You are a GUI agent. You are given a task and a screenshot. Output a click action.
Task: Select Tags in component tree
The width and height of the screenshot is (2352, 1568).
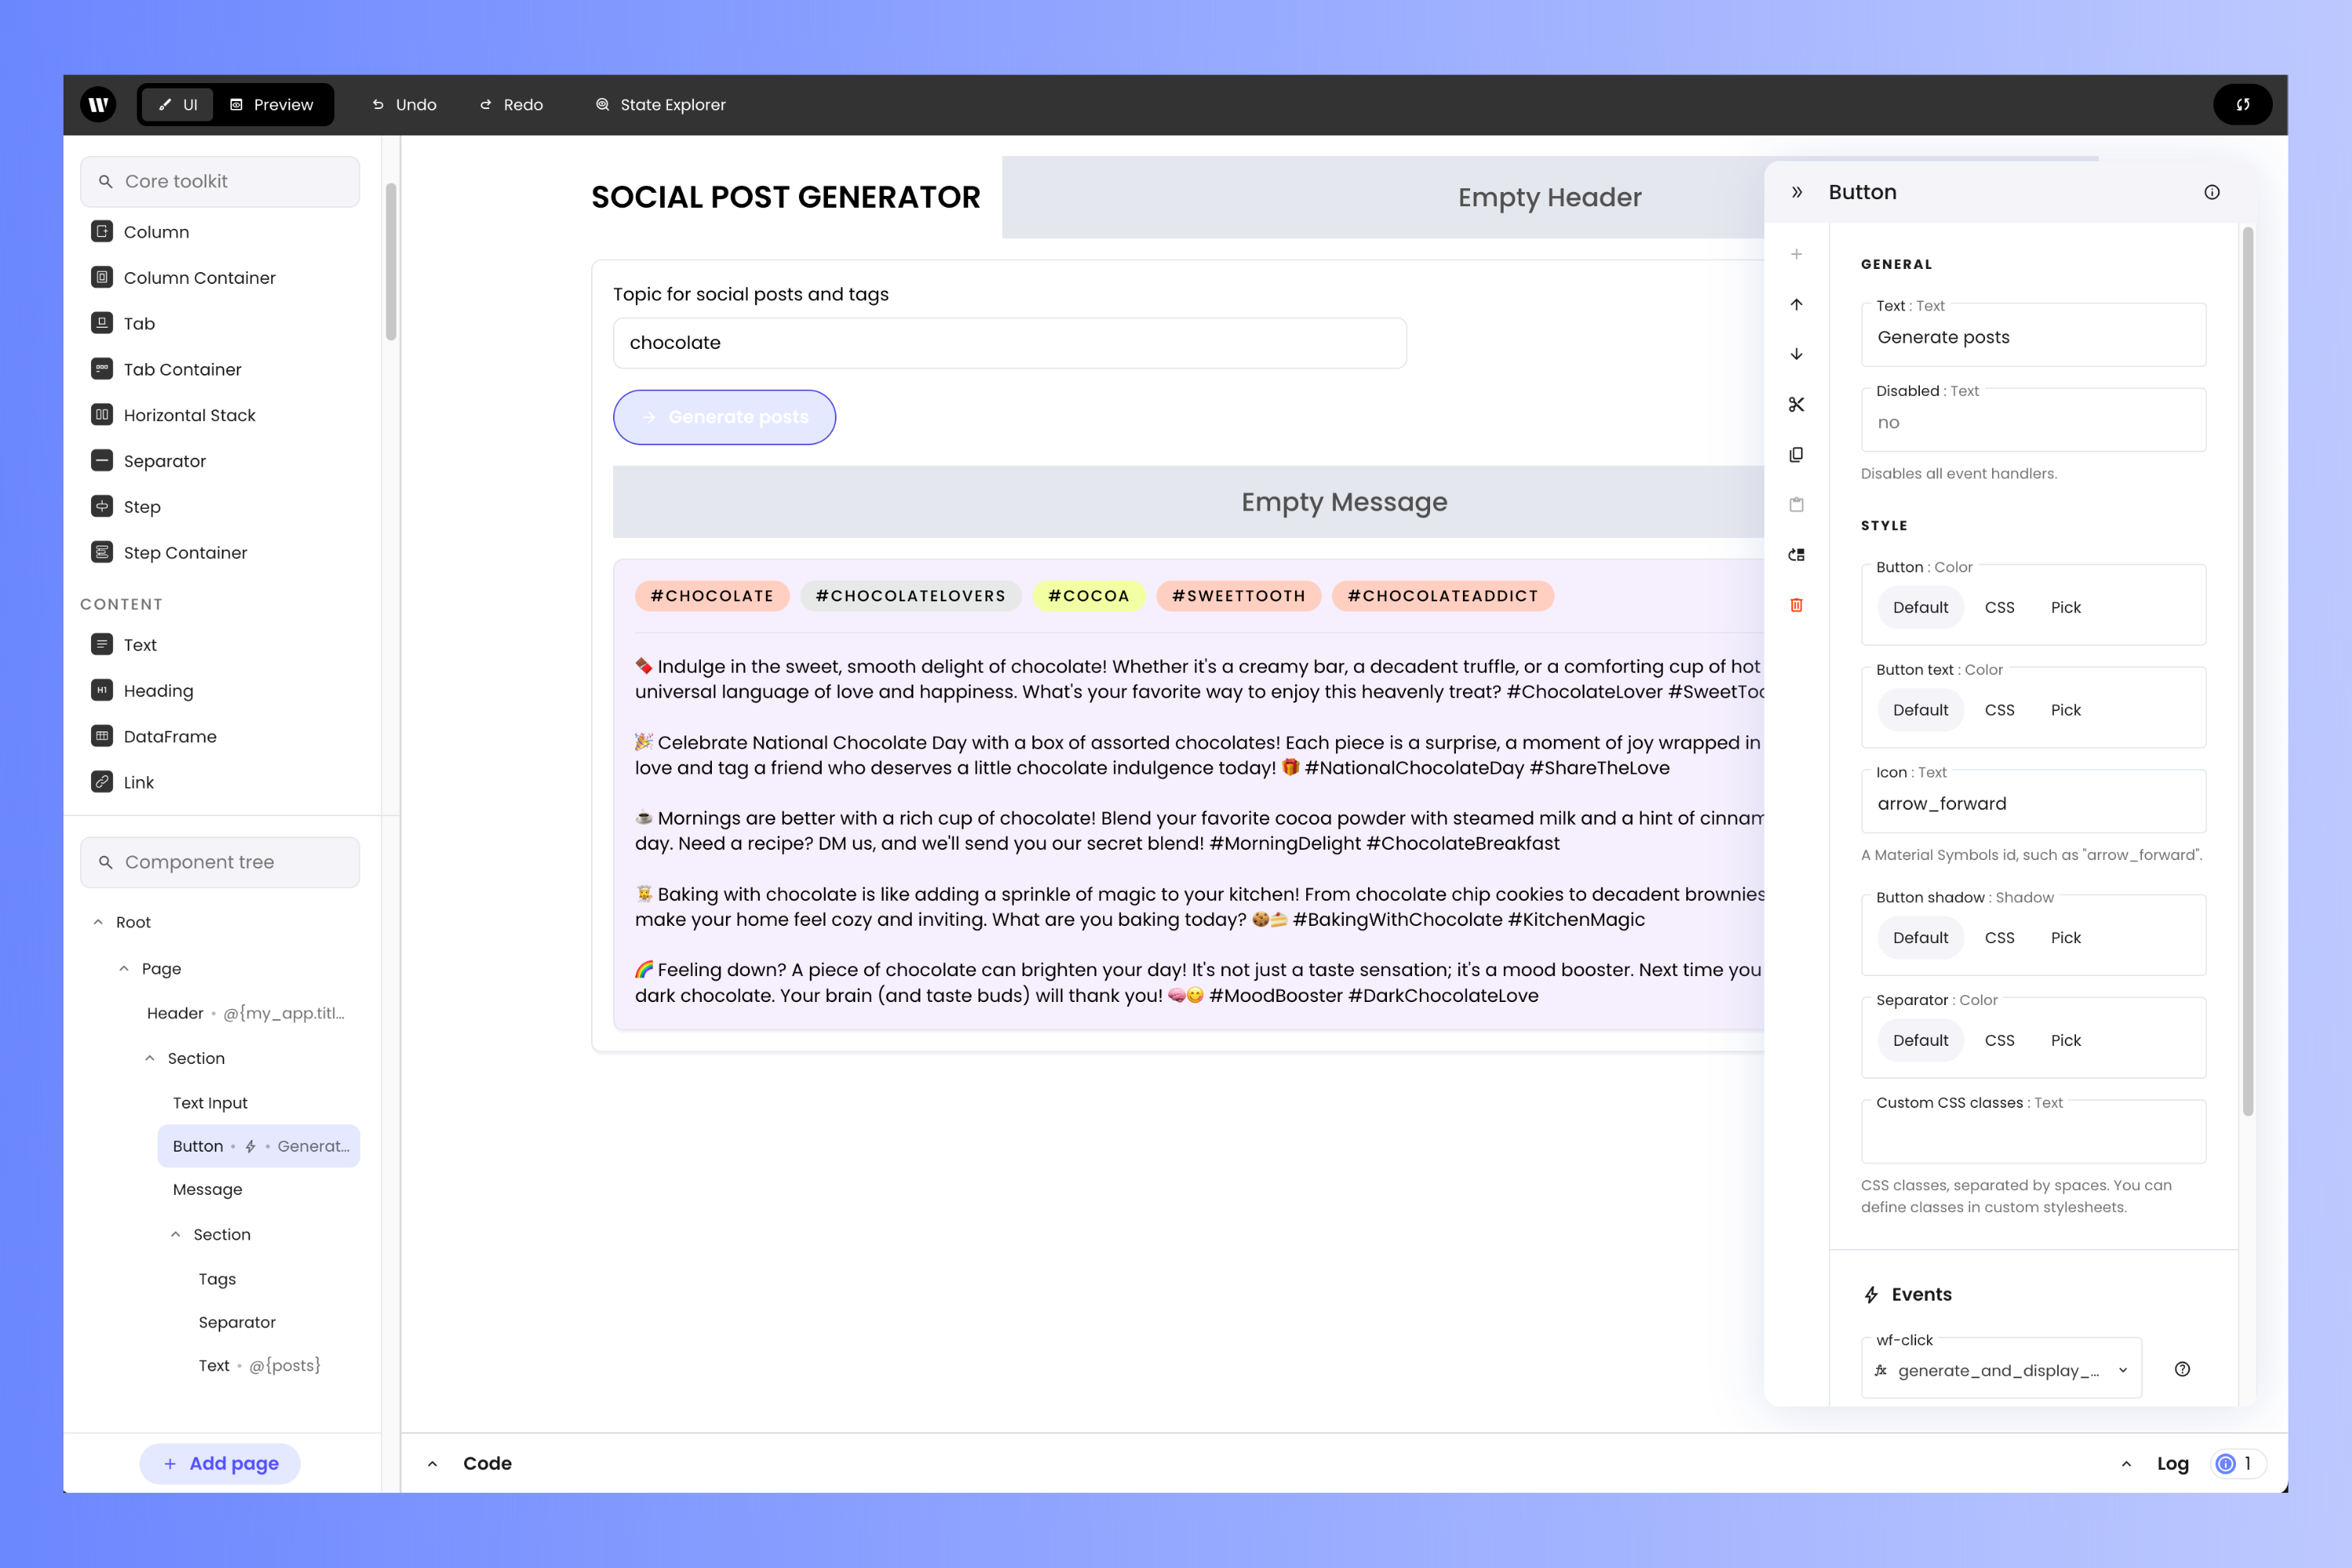tap(217, 1279)
